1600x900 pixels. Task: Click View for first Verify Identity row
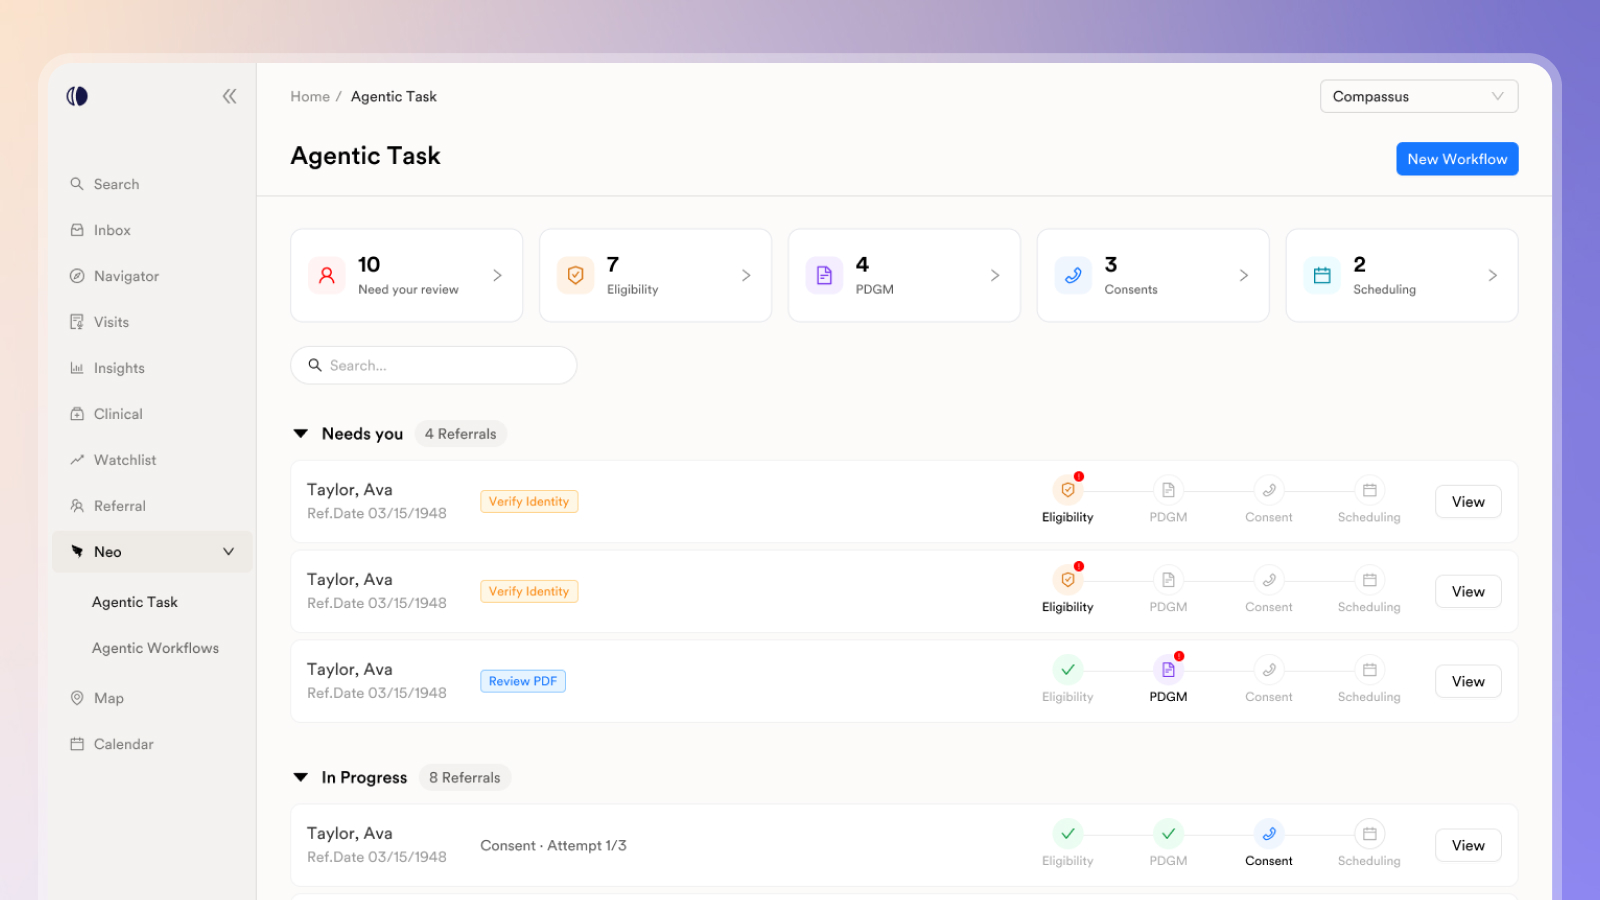coord(1468,502)
